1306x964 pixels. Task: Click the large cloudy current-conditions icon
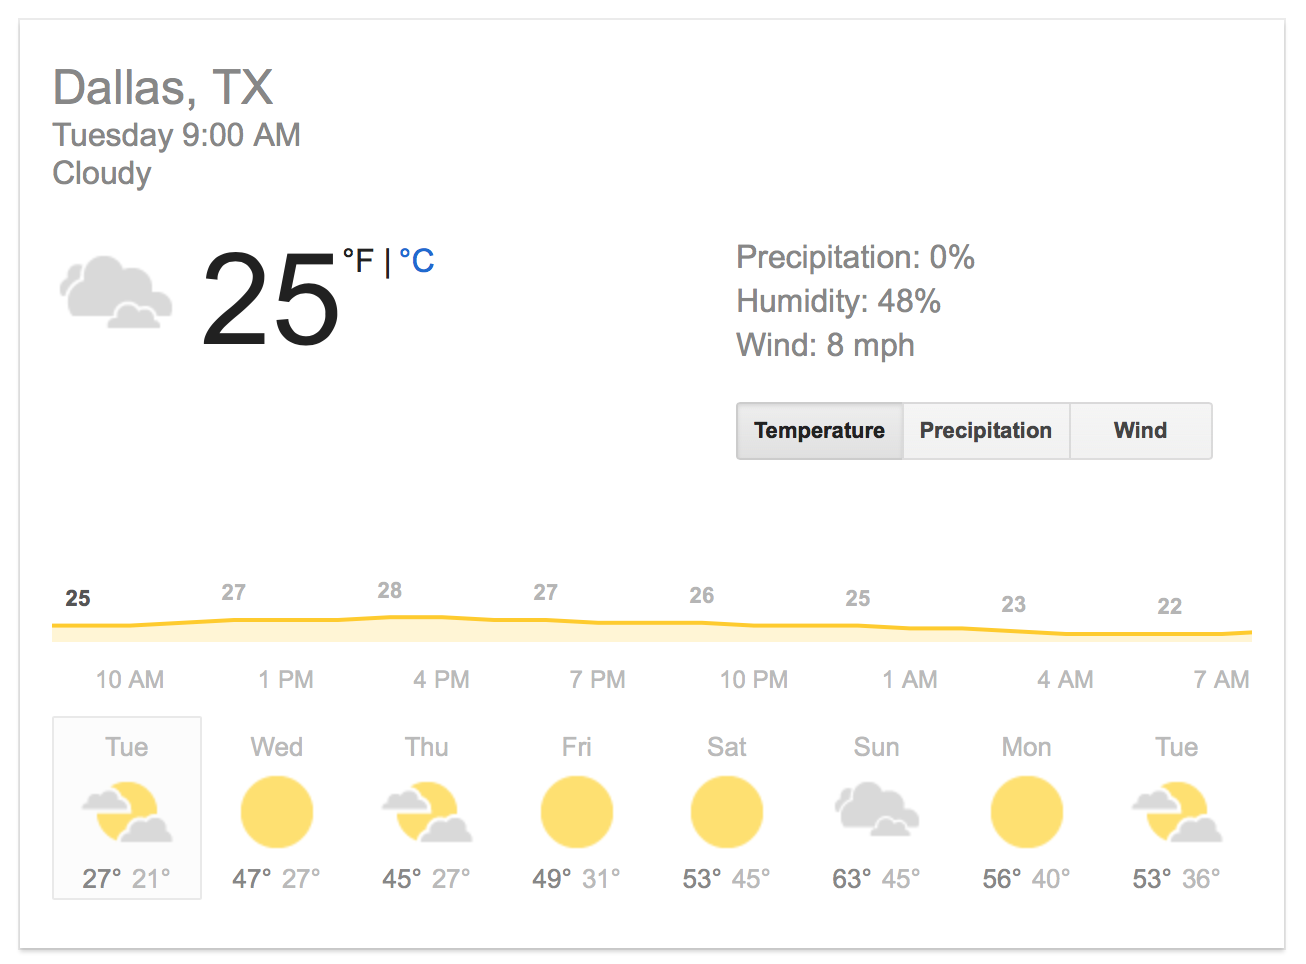115,293
